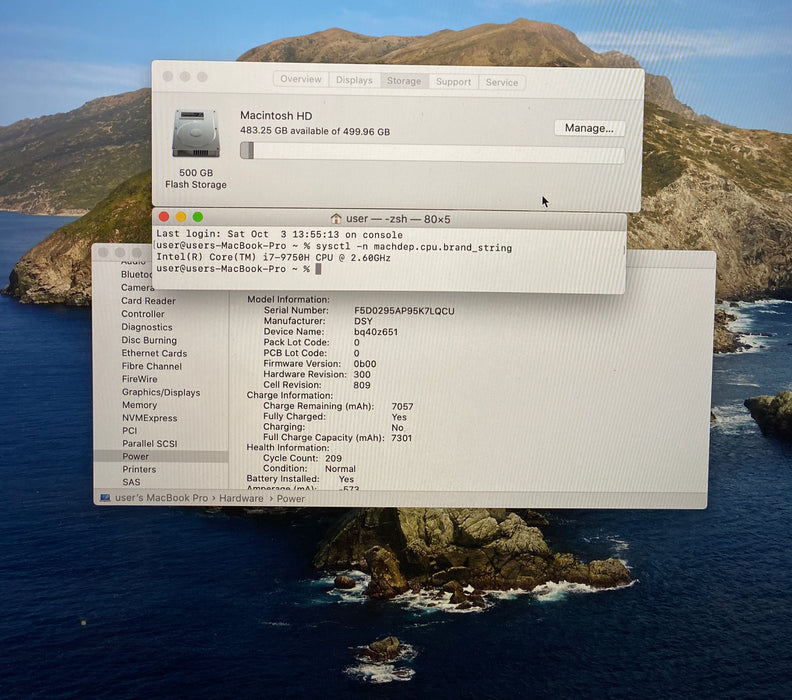Click the sysctl command line in Terminal
This screenshot has height=700, width=792.
(x=334, y=246)
